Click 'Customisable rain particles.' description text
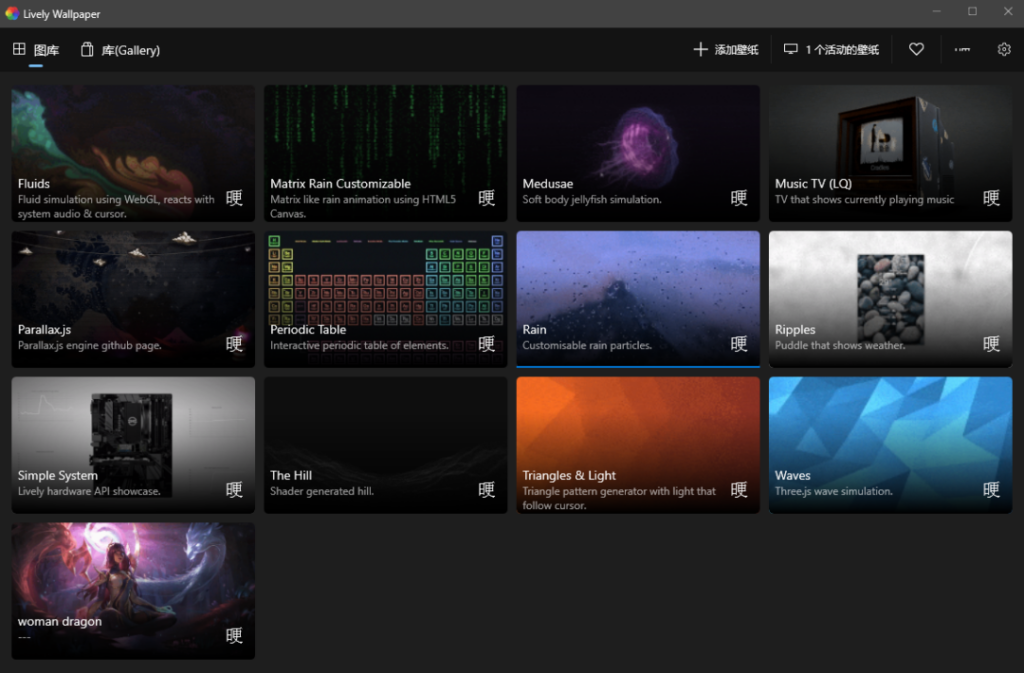 (587, 345)
